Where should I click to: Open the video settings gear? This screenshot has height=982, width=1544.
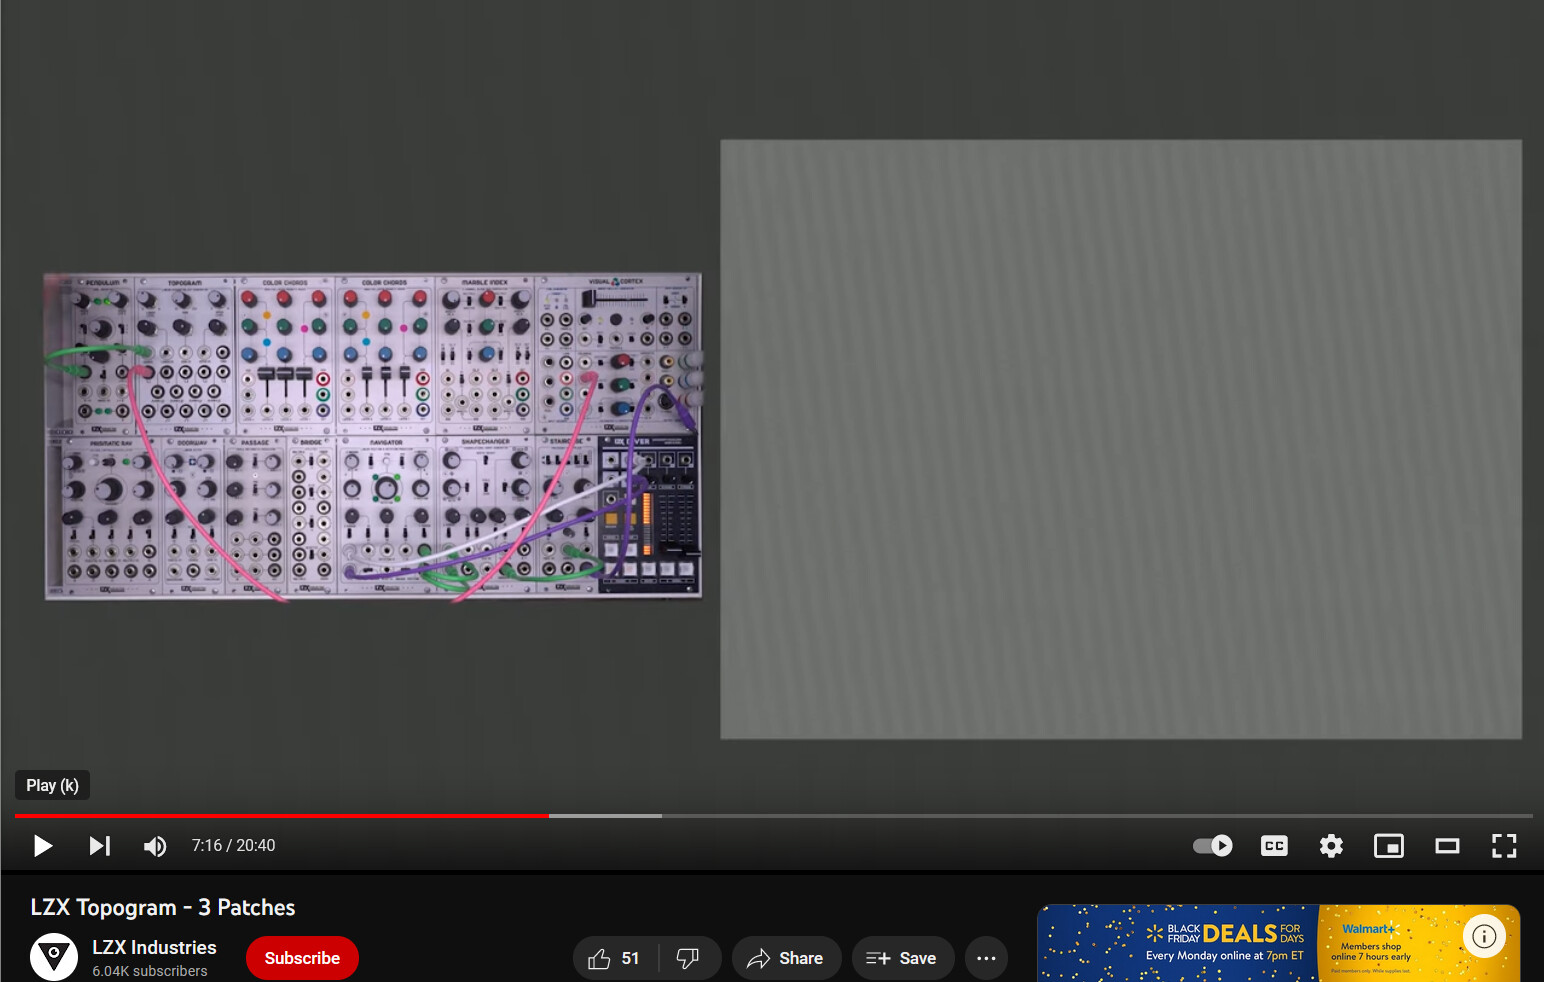point(1331,846)
